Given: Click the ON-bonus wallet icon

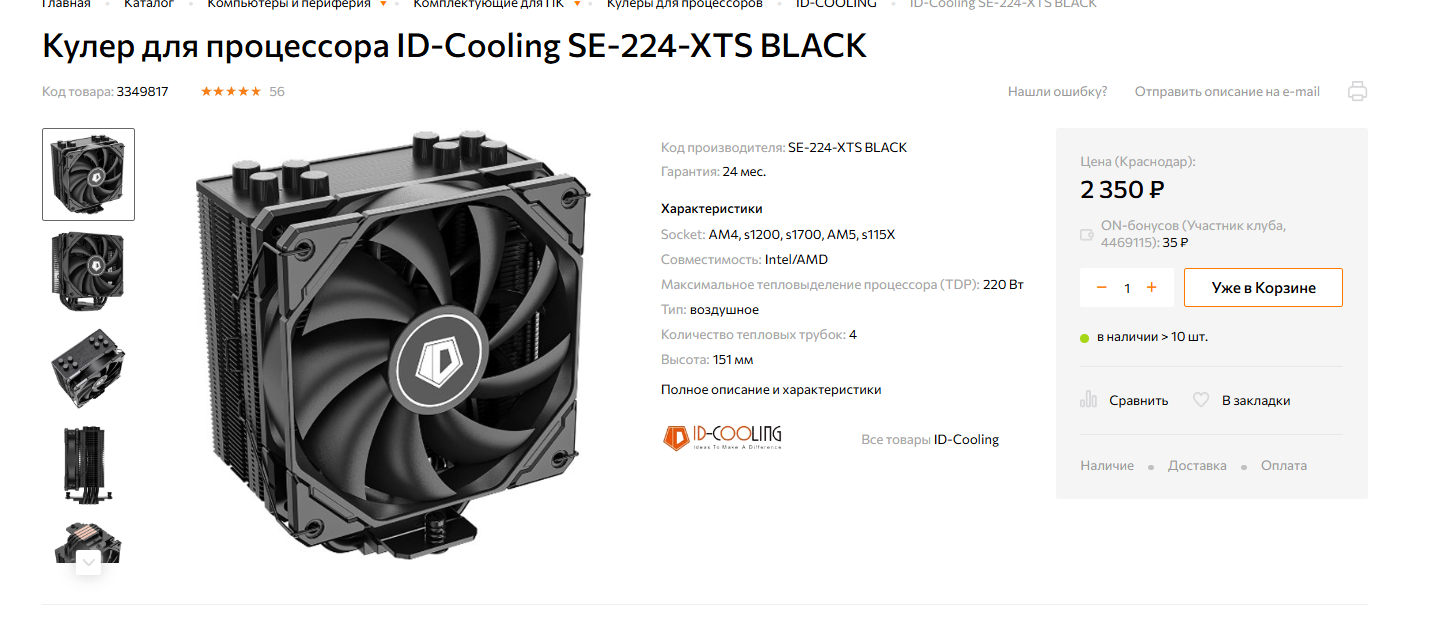Looking at the screenshot, I should click(1088, 235).
